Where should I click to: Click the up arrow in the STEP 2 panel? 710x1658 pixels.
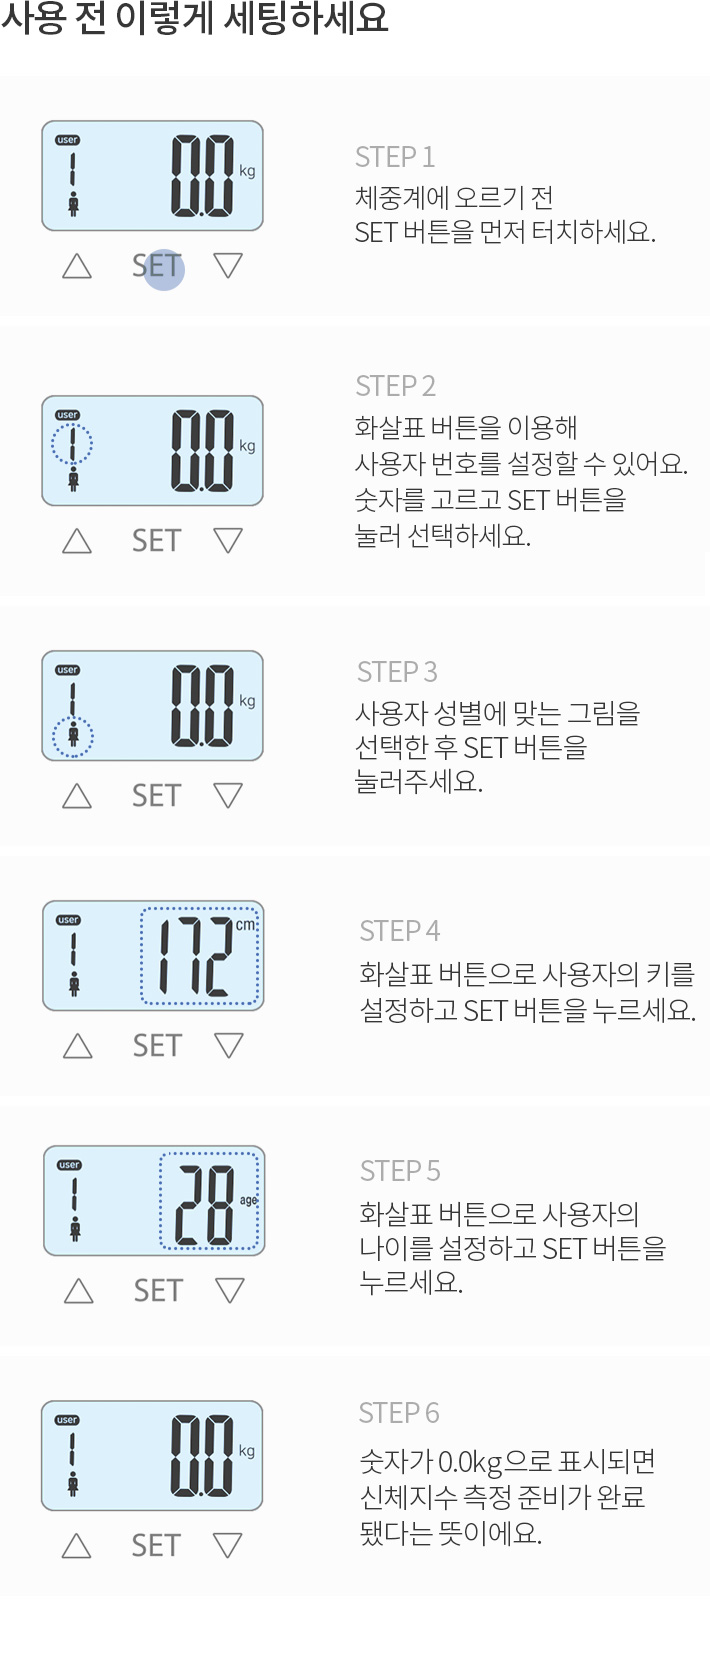coord(77,541)
